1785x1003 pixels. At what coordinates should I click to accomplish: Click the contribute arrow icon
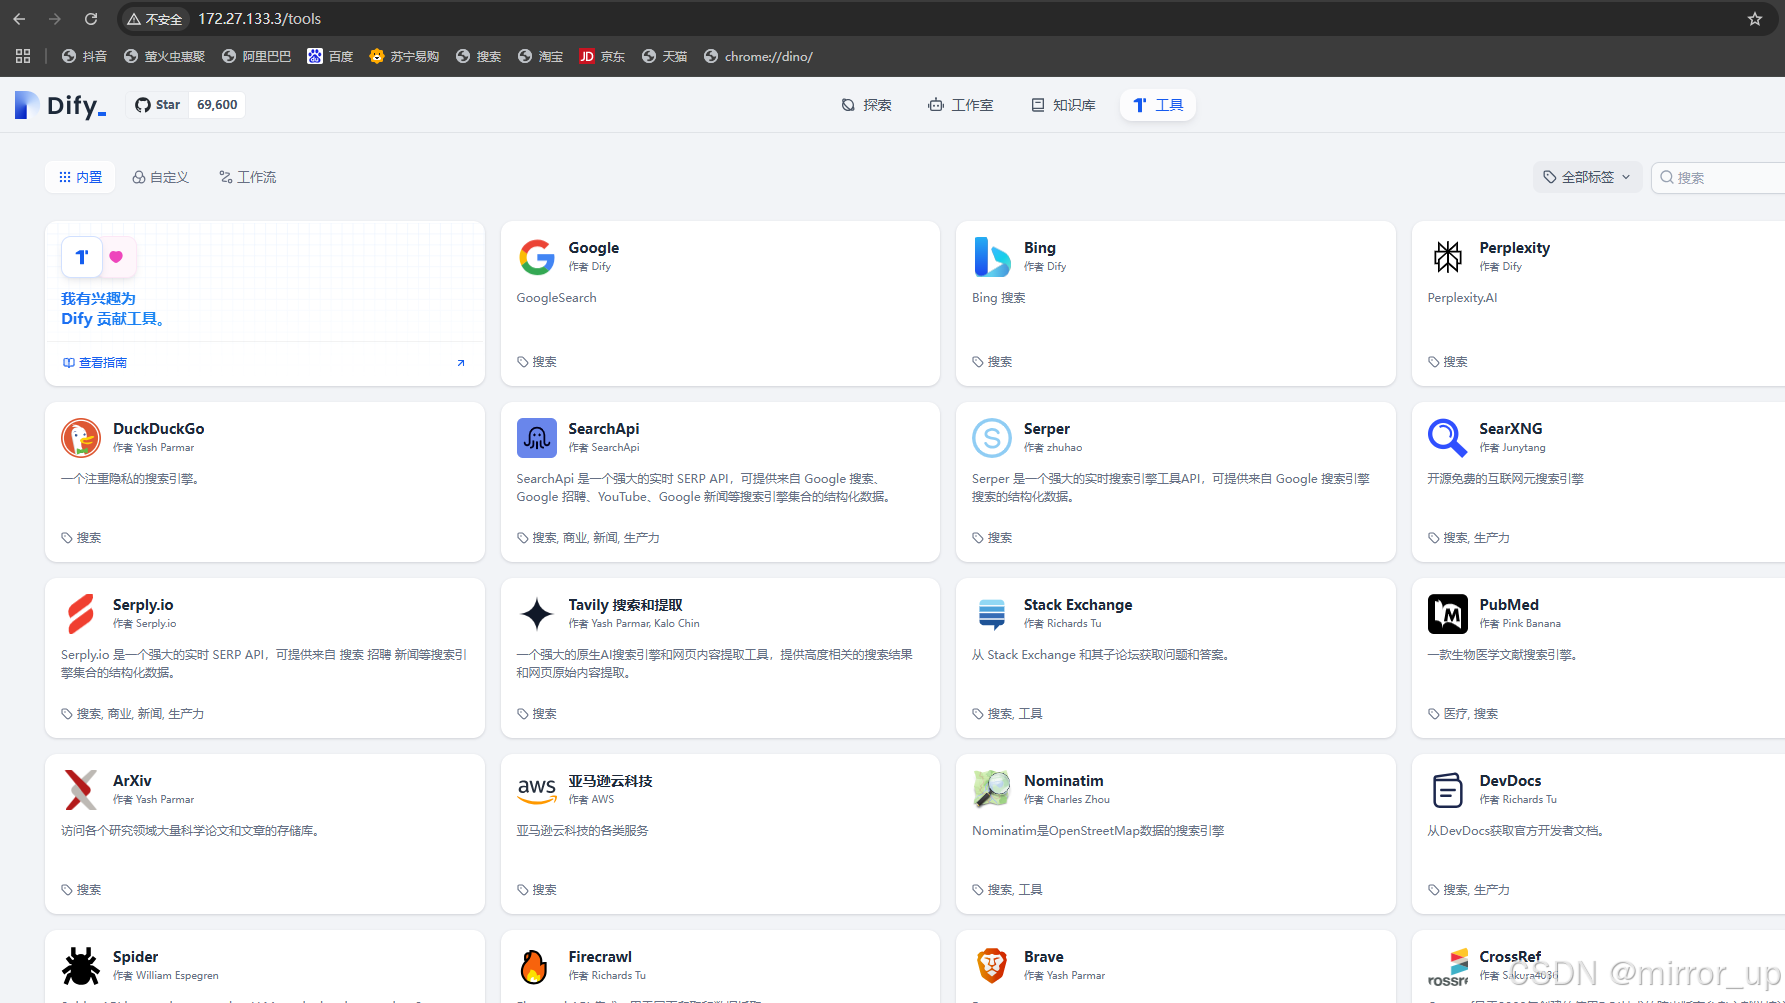461,363
